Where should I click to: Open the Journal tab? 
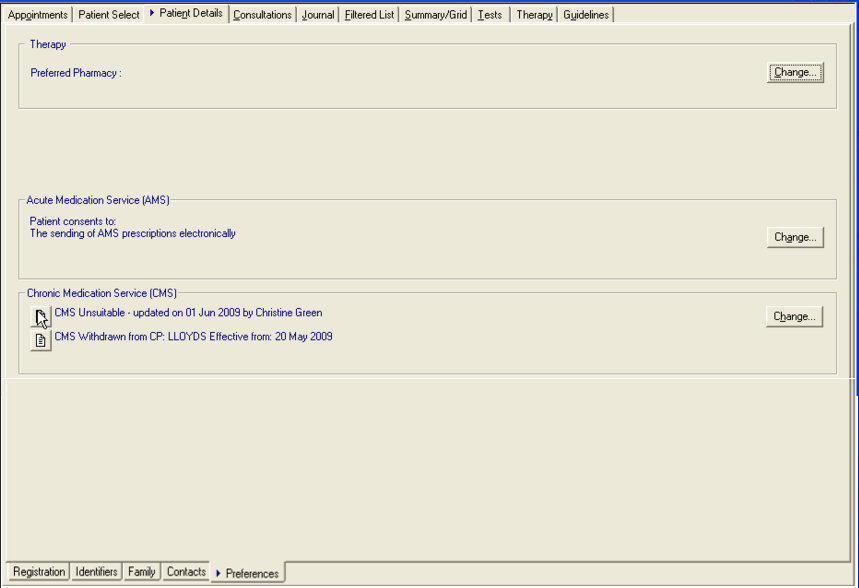pos(319,15)
